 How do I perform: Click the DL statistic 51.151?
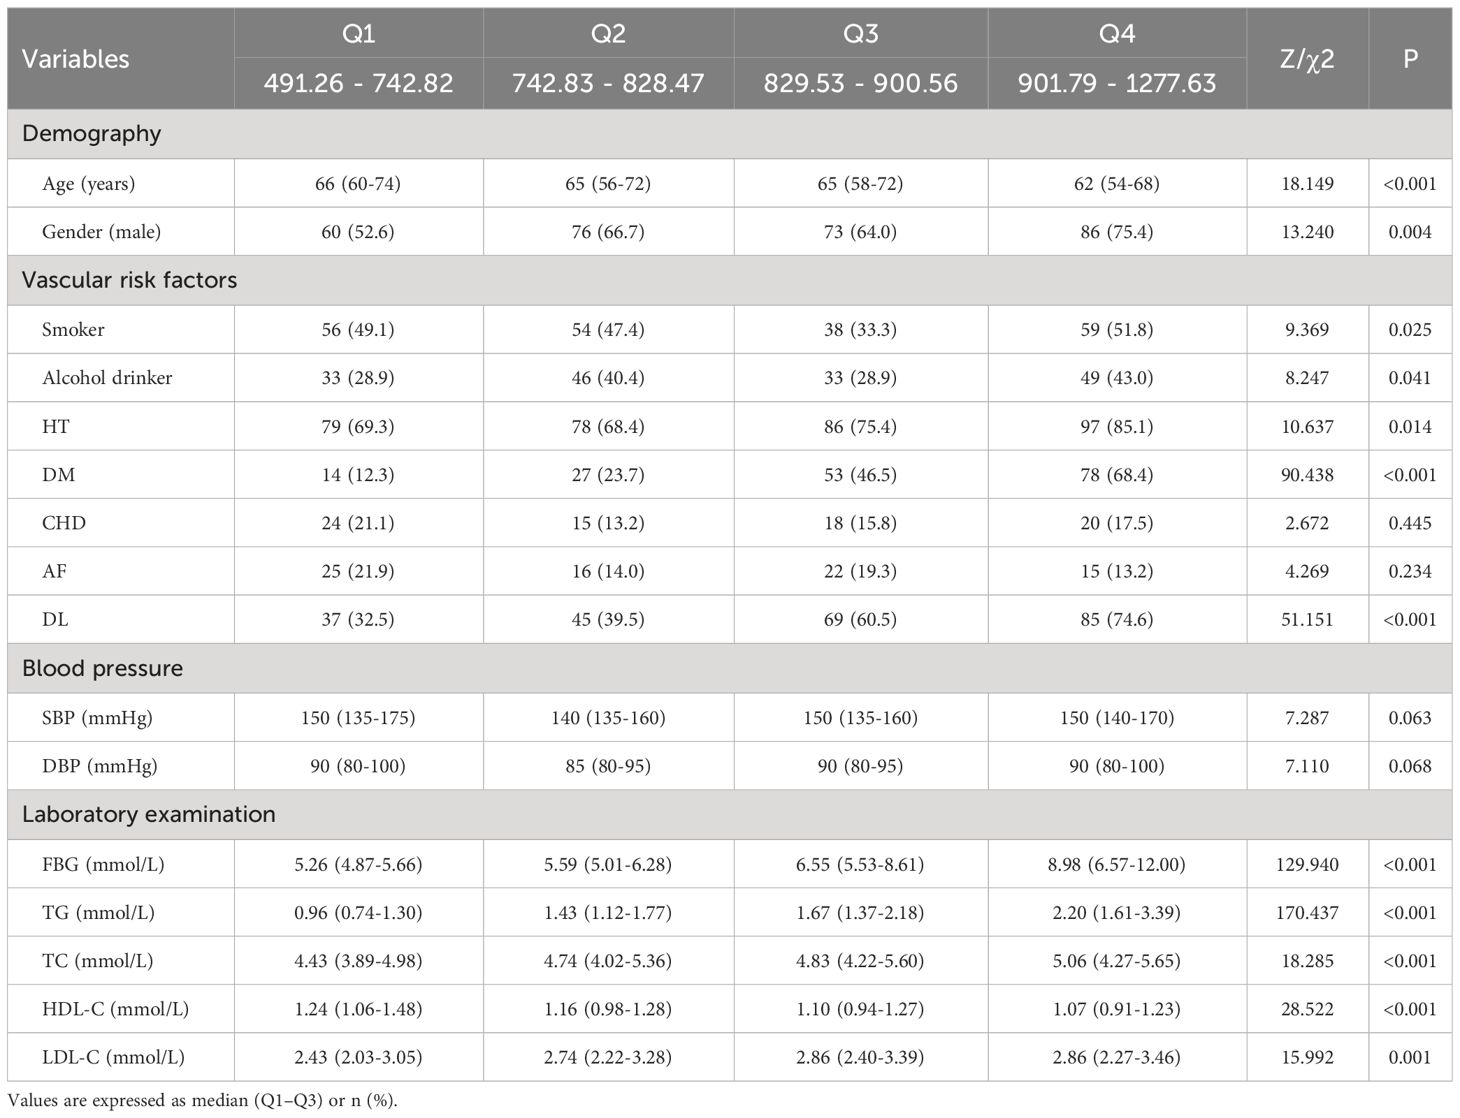1307,620
